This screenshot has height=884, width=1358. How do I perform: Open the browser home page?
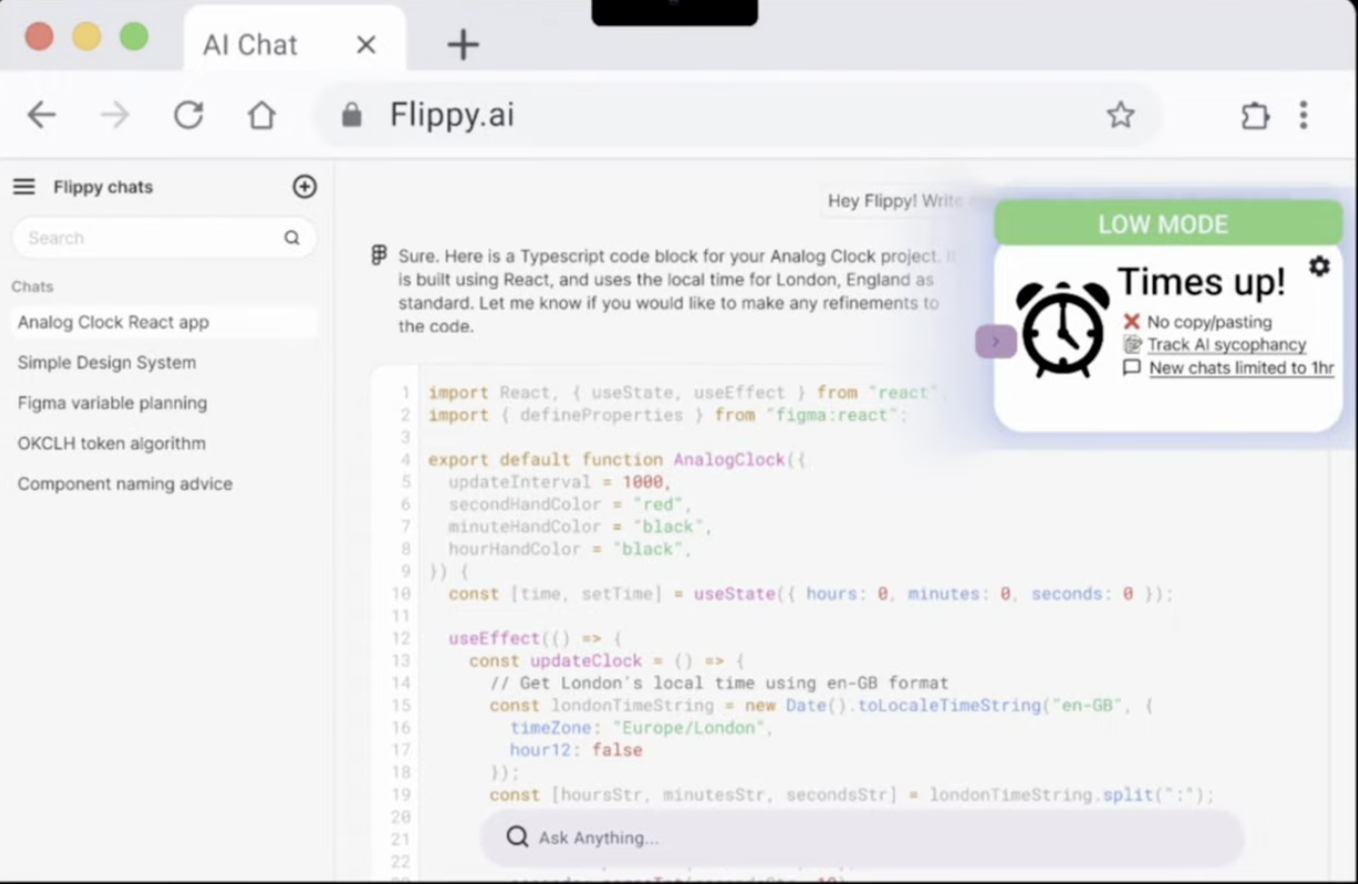(x=262, y=115)
